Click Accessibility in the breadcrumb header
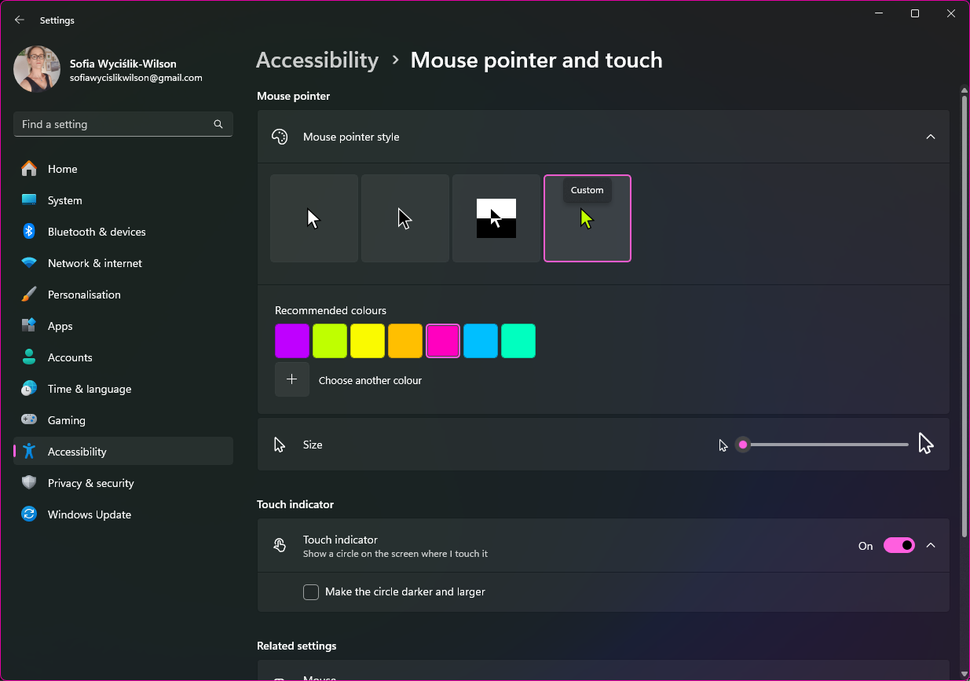The image size is (970, 681). (x=317, y=60)
